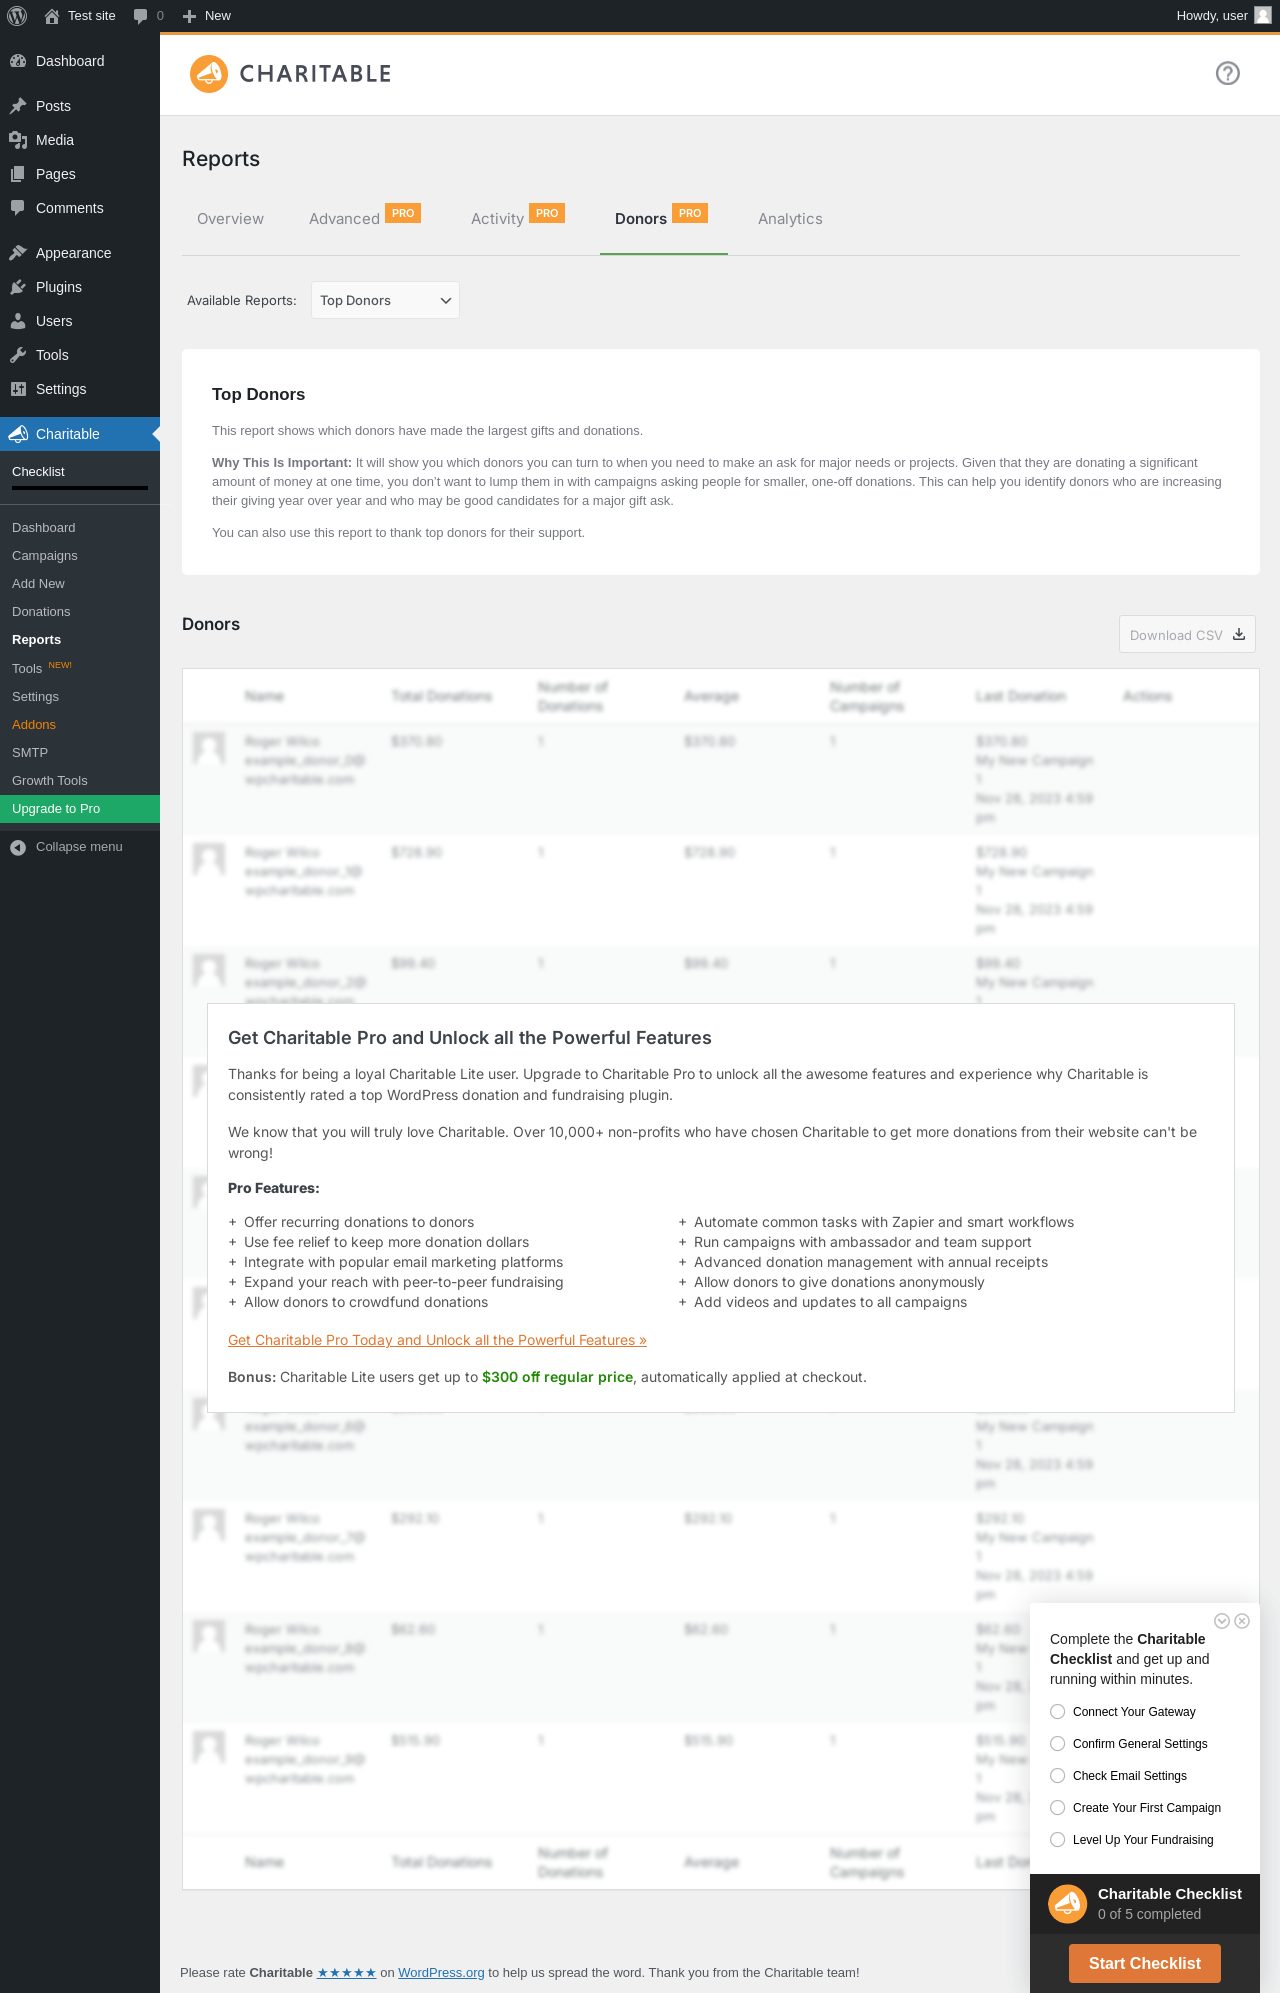Click the '0 of 5 completed' text
Viewport: 1280px width, 1993px height.
click(x=1149, y=1914)
